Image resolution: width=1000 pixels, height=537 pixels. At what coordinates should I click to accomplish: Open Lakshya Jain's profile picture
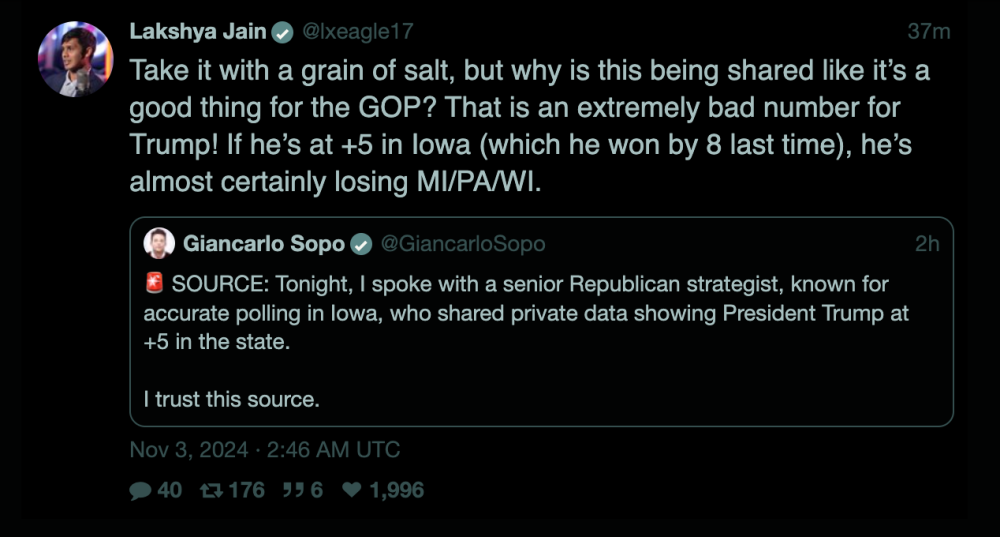click(75, 59)
